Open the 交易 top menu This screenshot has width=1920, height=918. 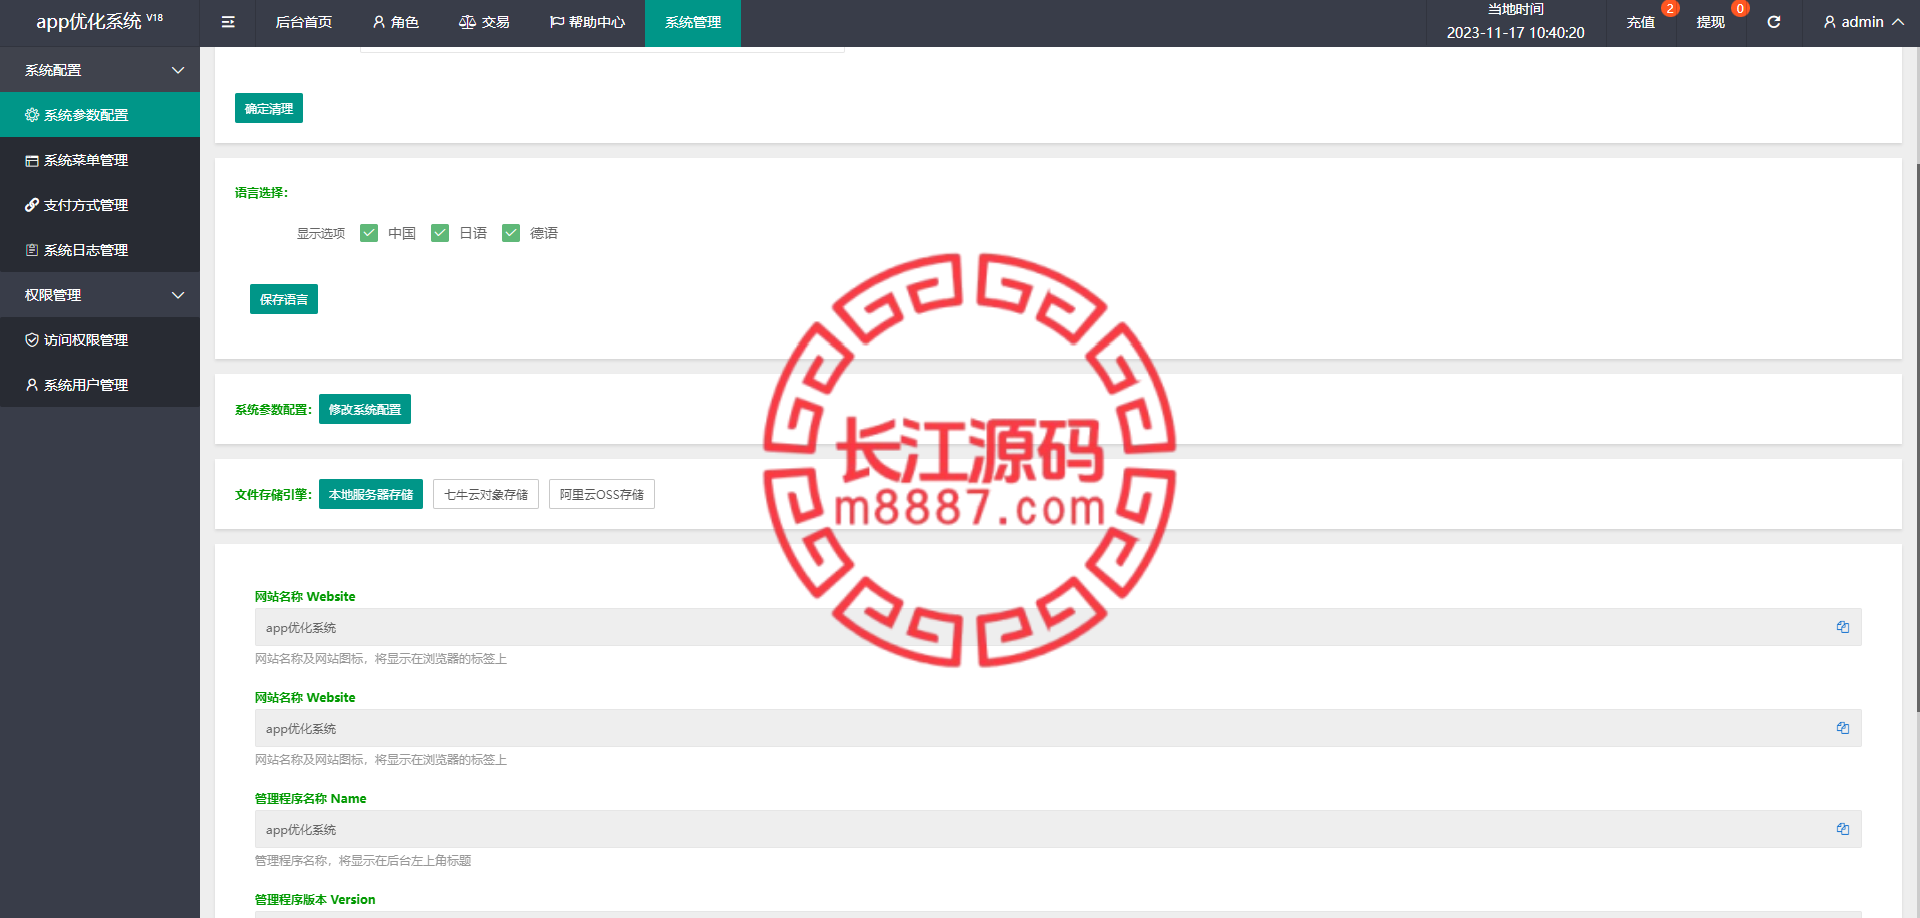pos(484,22)
